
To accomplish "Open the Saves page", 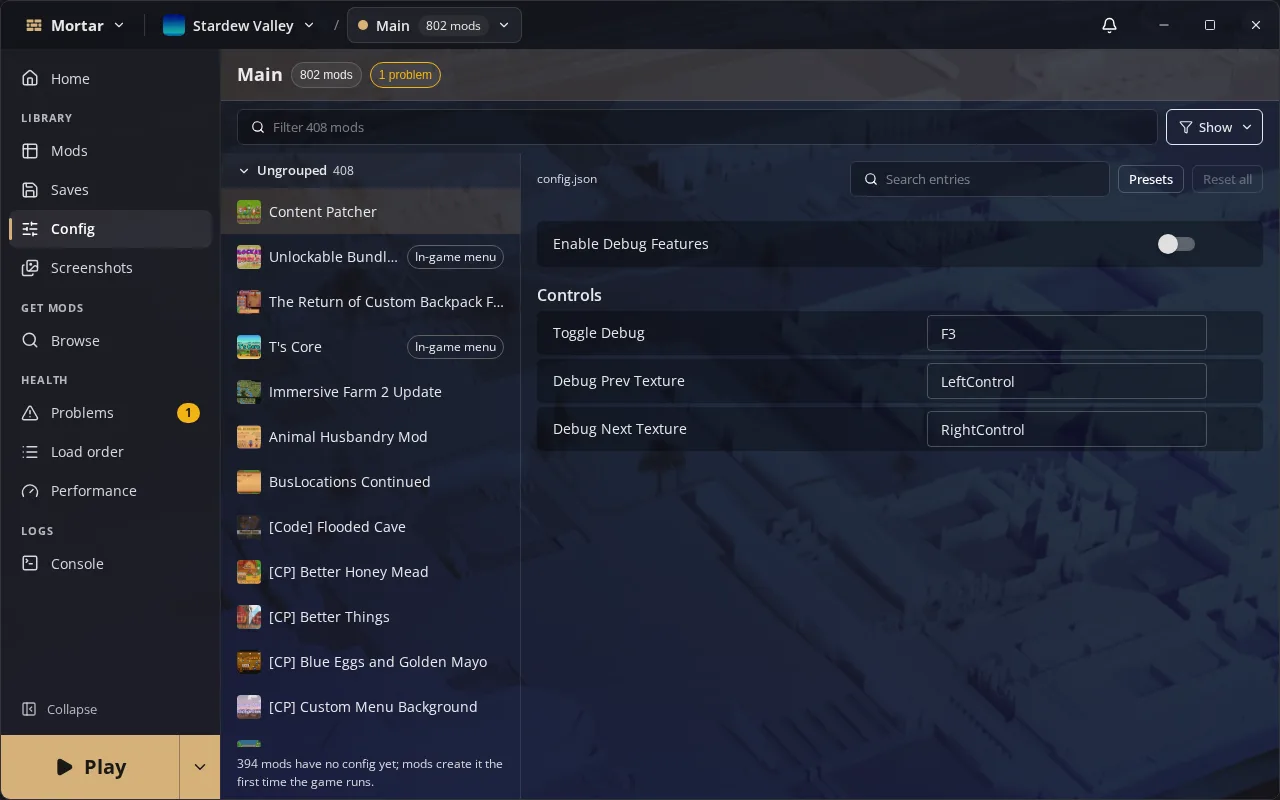I will pyautogui.click(x=110, y=190).
